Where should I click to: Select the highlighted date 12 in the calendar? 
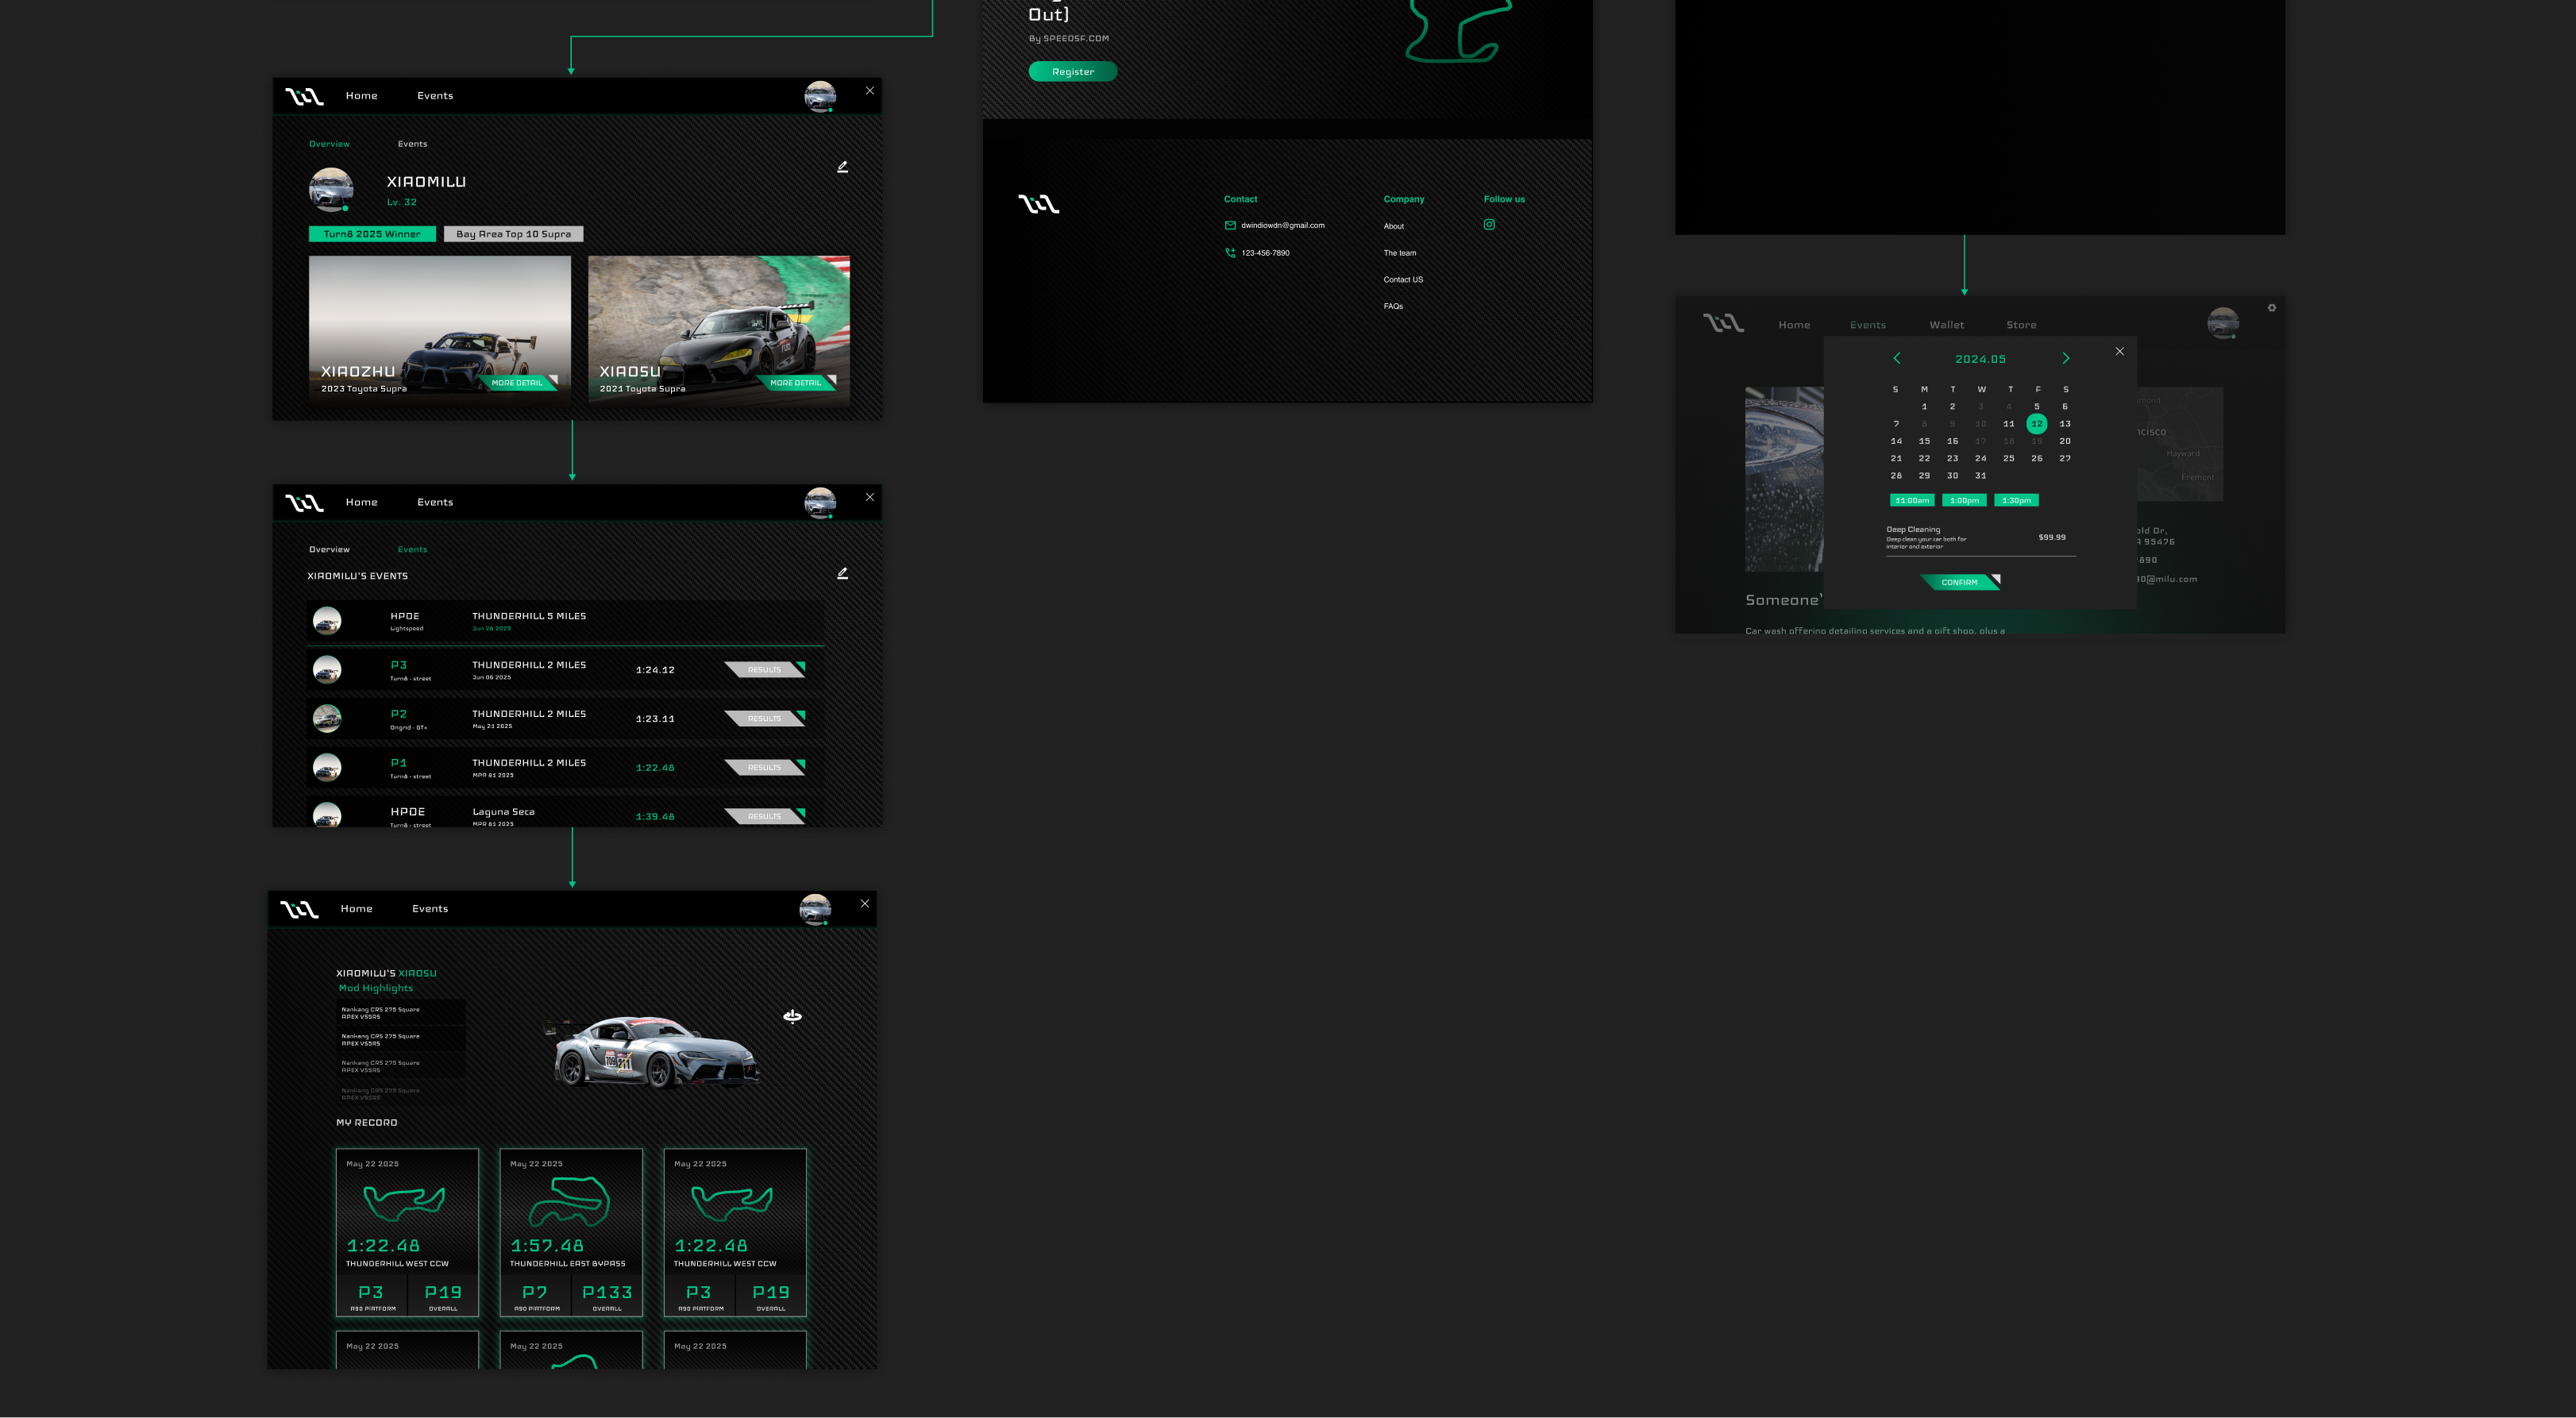point(2036,424)
